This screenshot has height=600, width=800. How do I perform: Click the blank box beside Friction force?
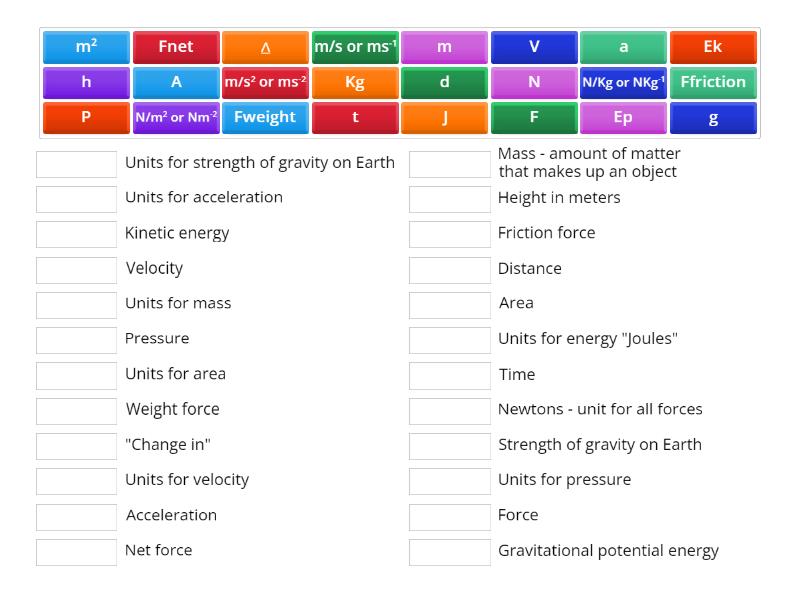pos(449,234)
